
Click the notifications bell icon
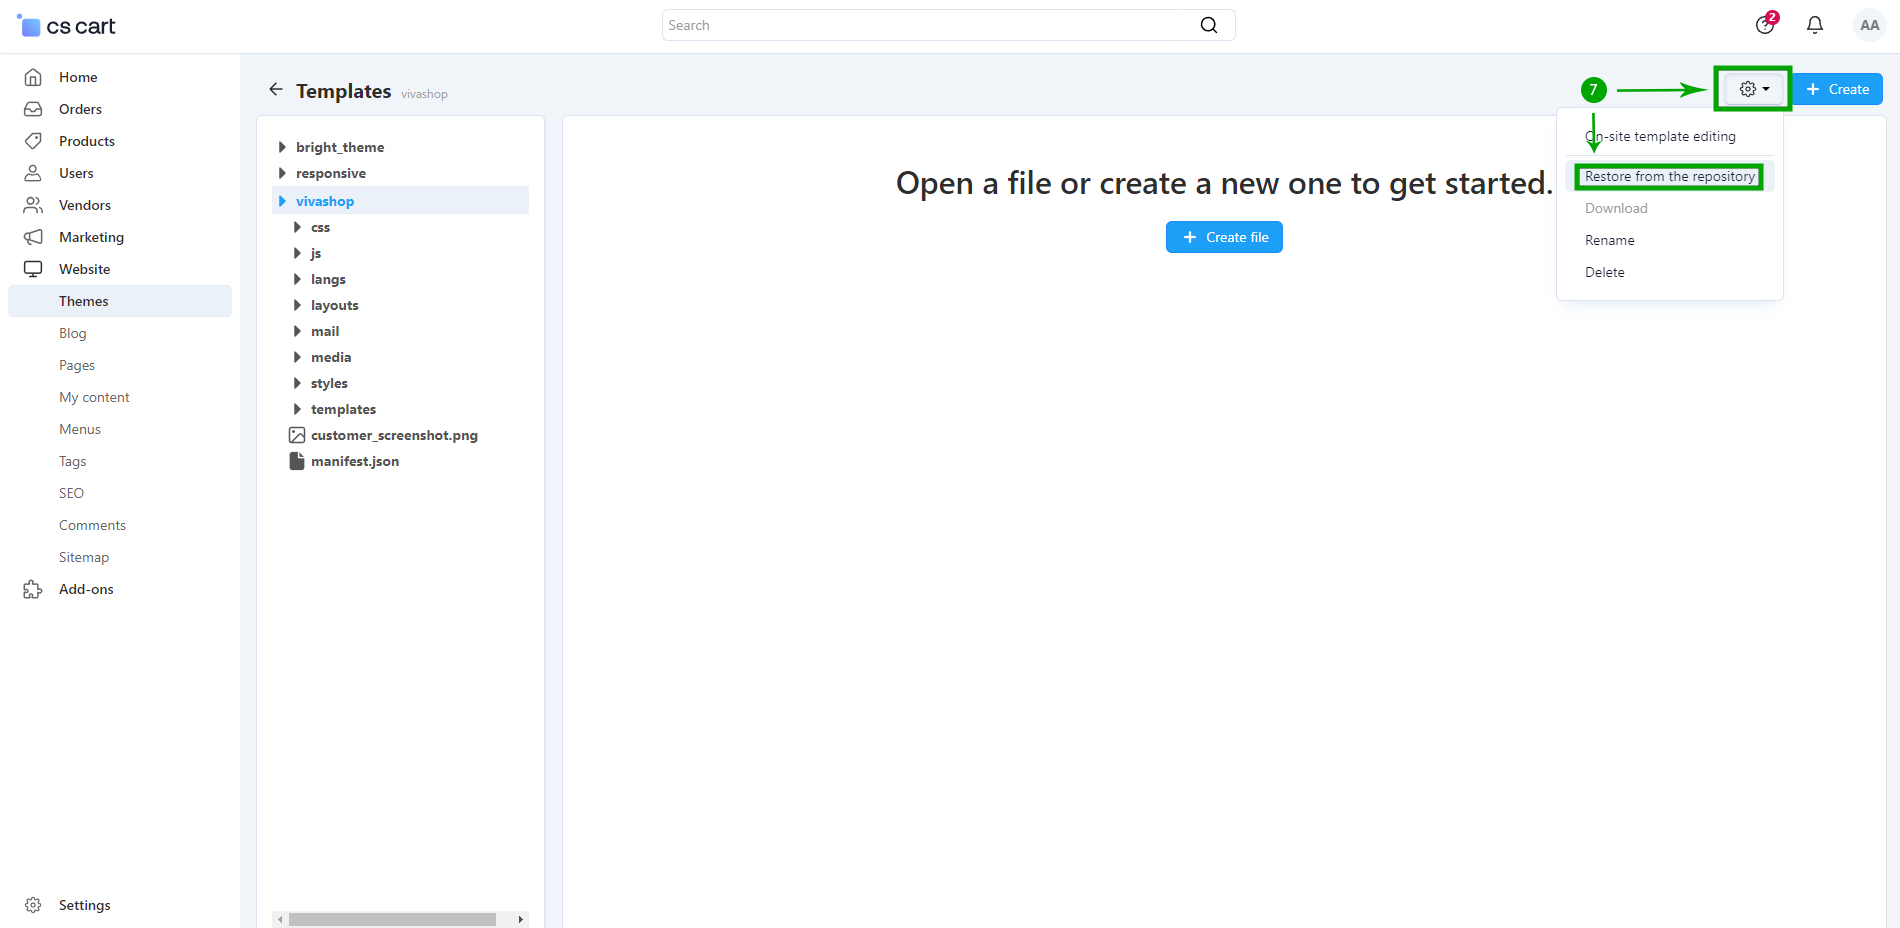[1814, 25]
